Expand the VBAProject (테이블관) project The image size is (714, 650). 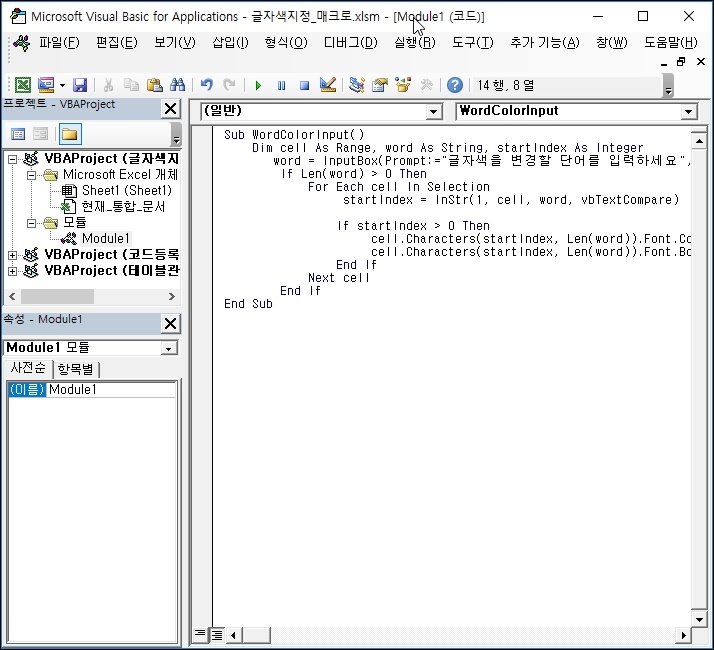click(x=13, y=271)
